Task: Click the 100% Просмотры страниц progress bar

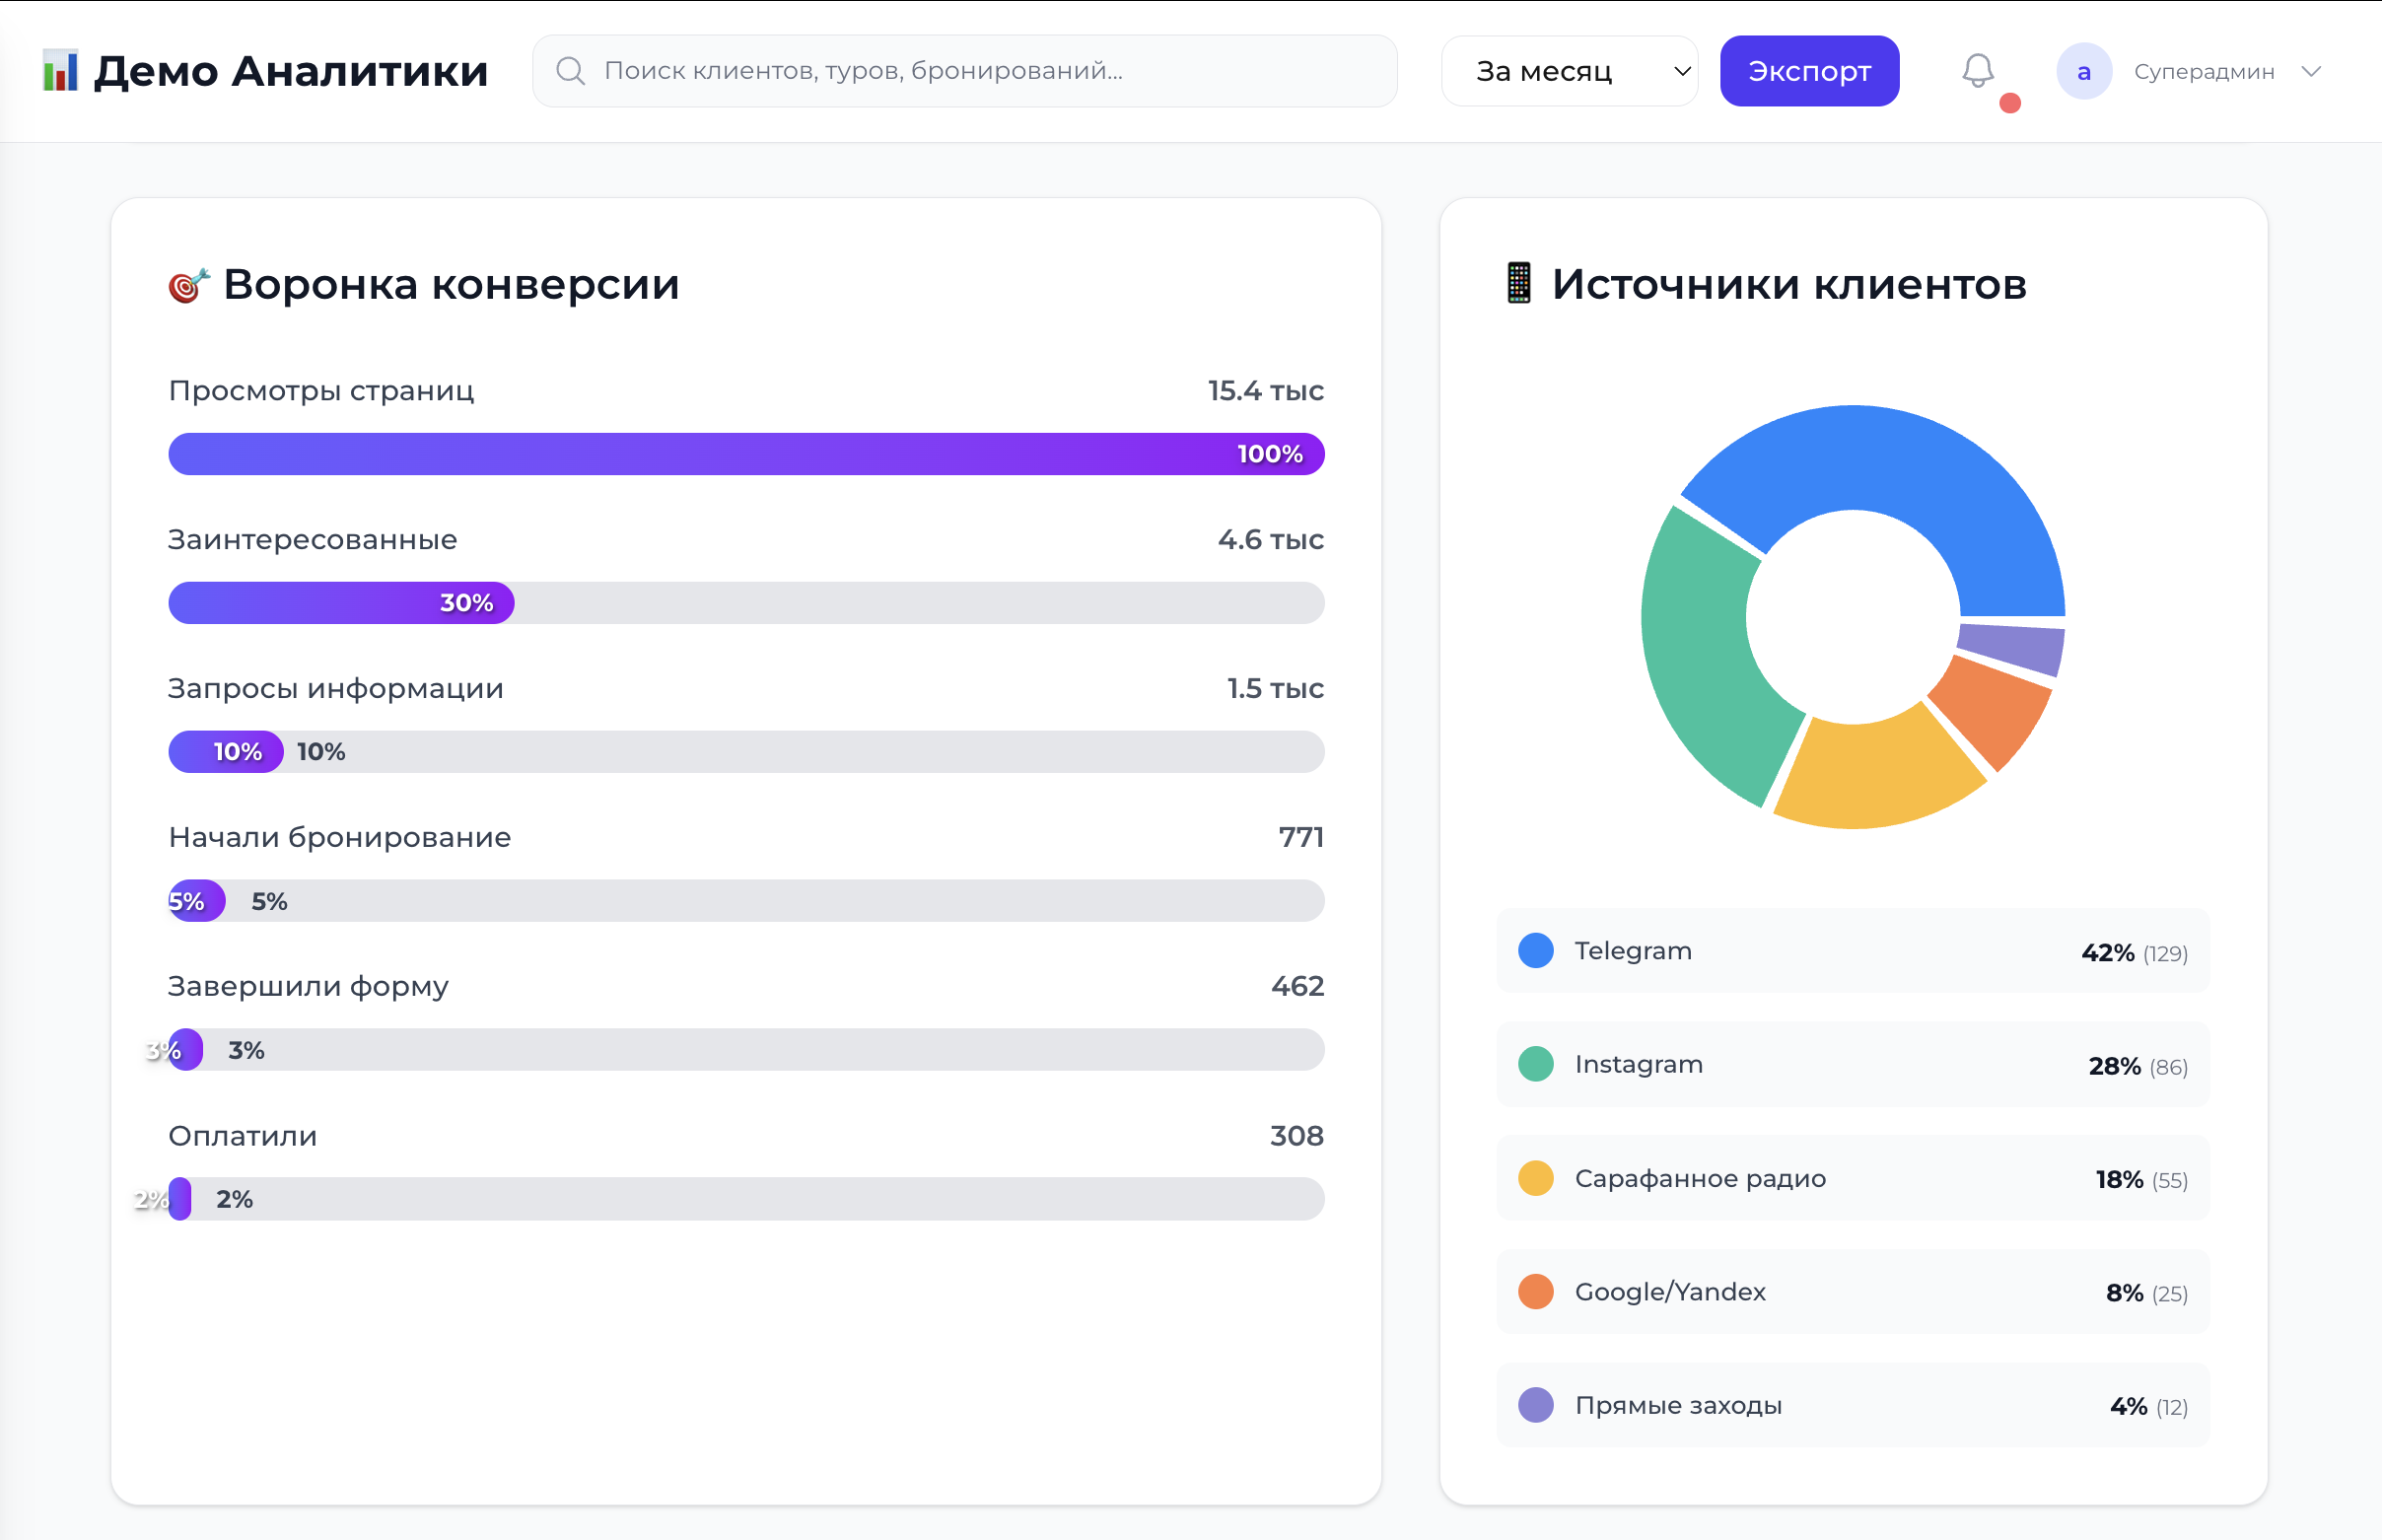Action: pyautogui.click(x=746, y=454)
